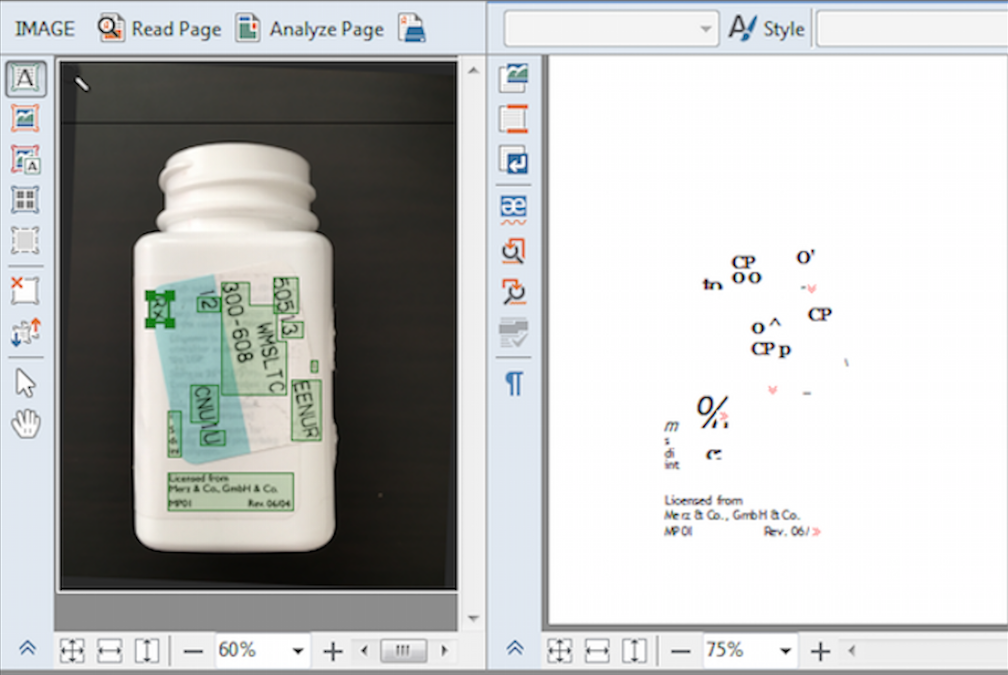The height and width of the screenshot is (675, 1008).
Task: Toggle non-printing characters pilcrow icon
Action: (x=514, y=383)
